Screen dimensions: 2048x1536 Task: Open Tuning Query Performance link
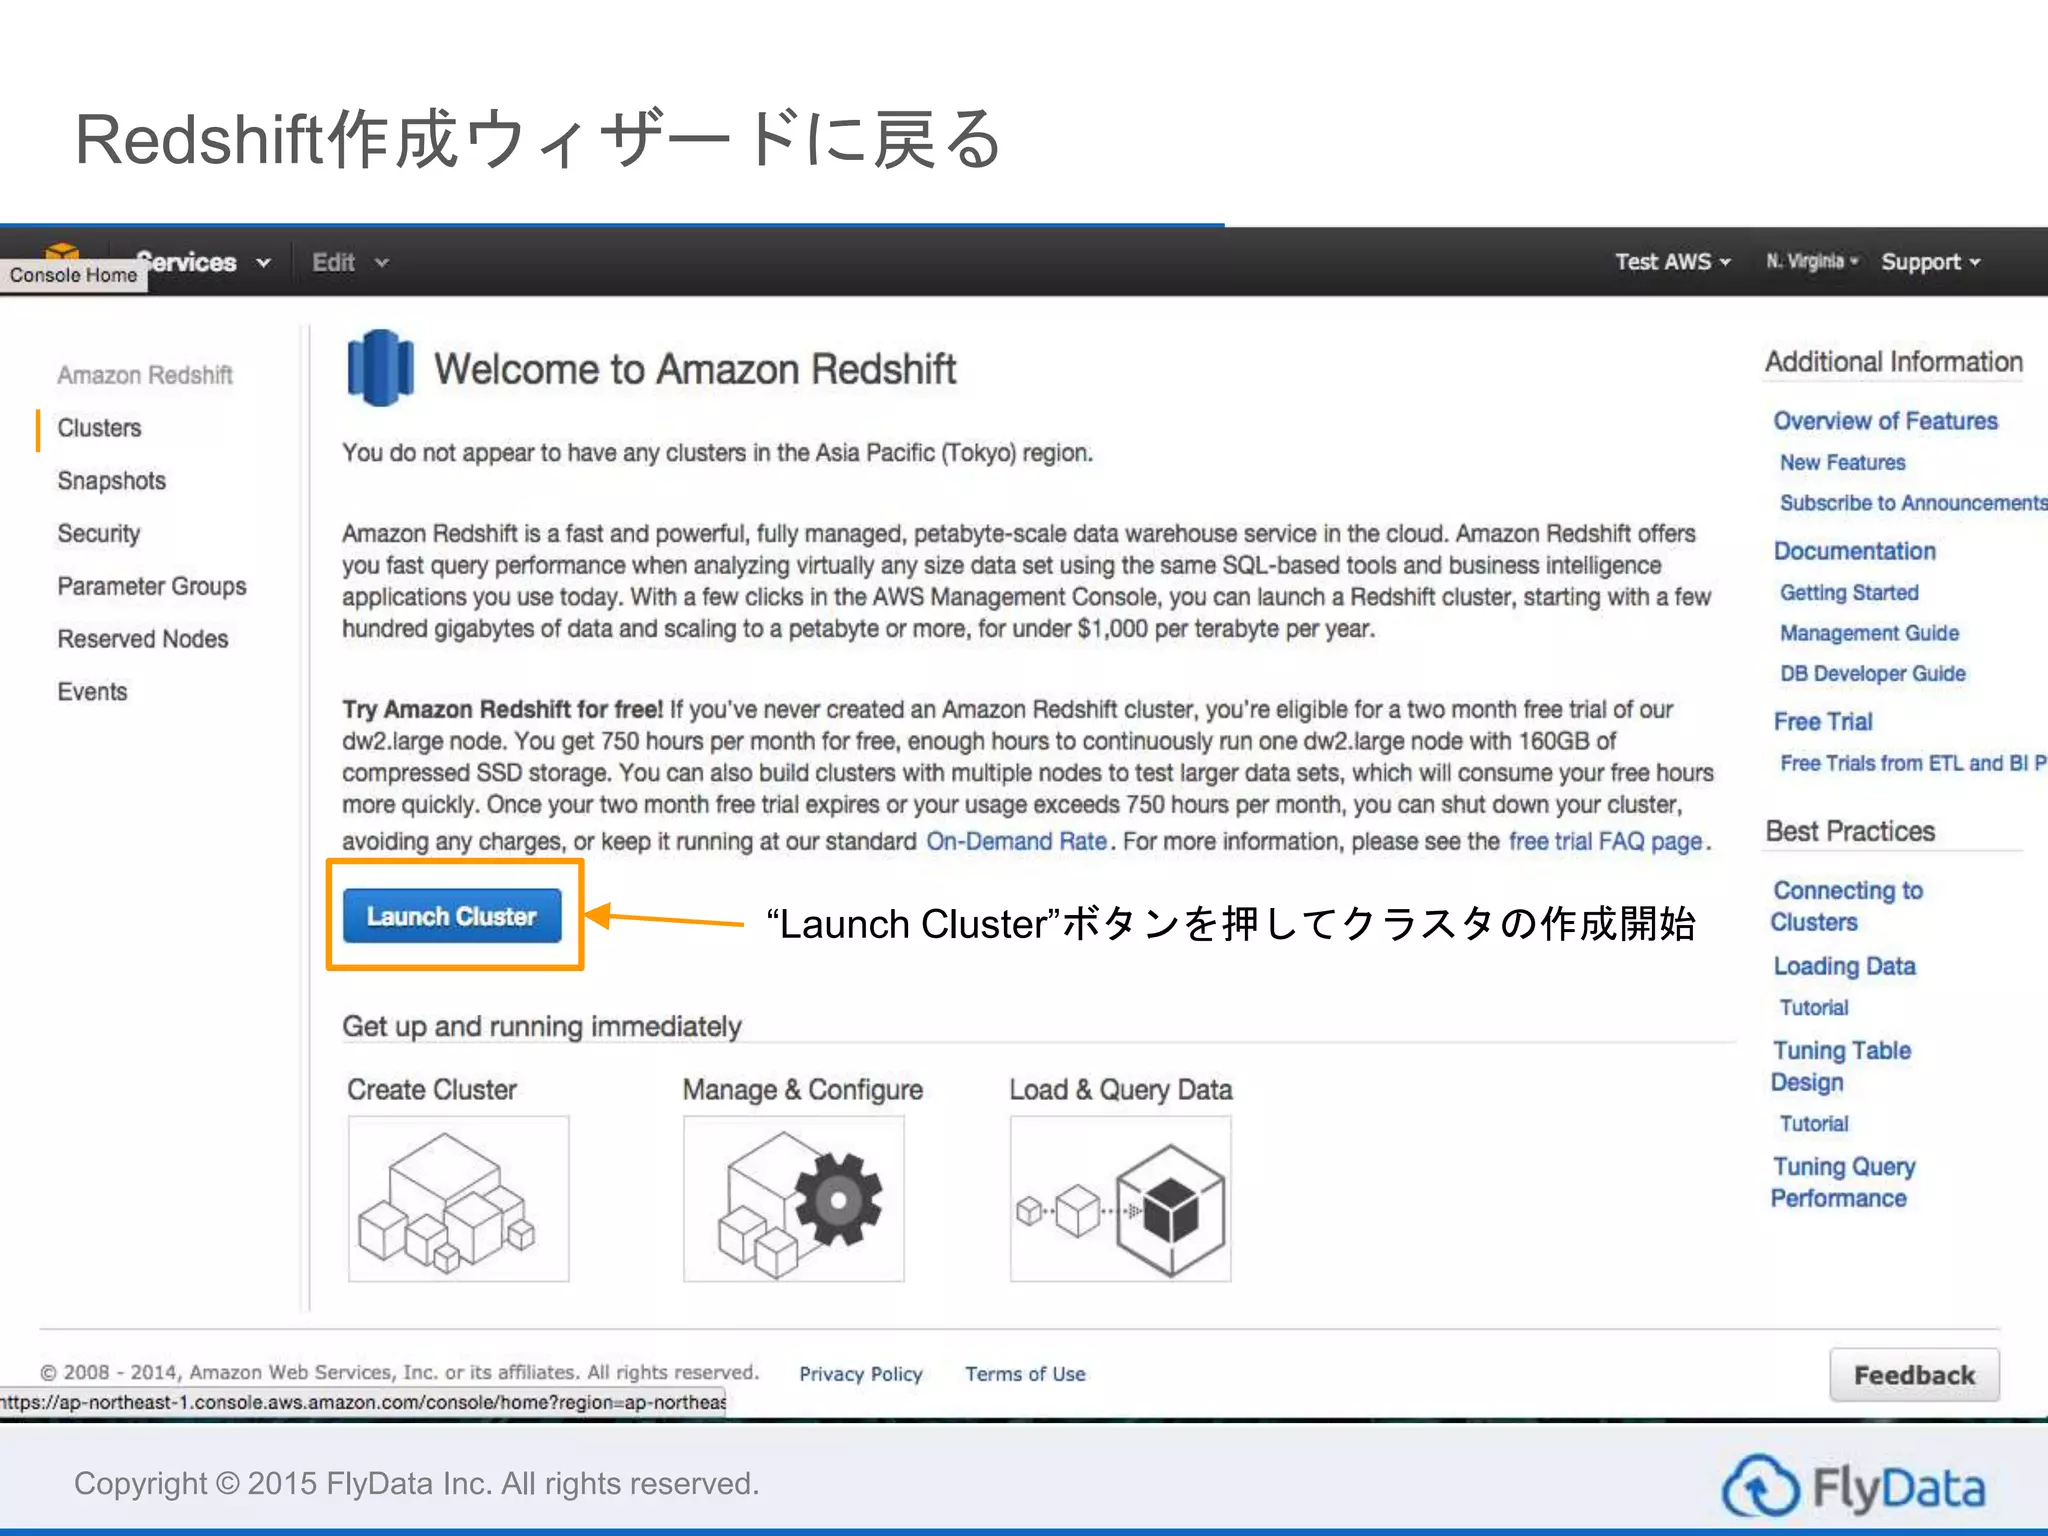(1843, 1182)
